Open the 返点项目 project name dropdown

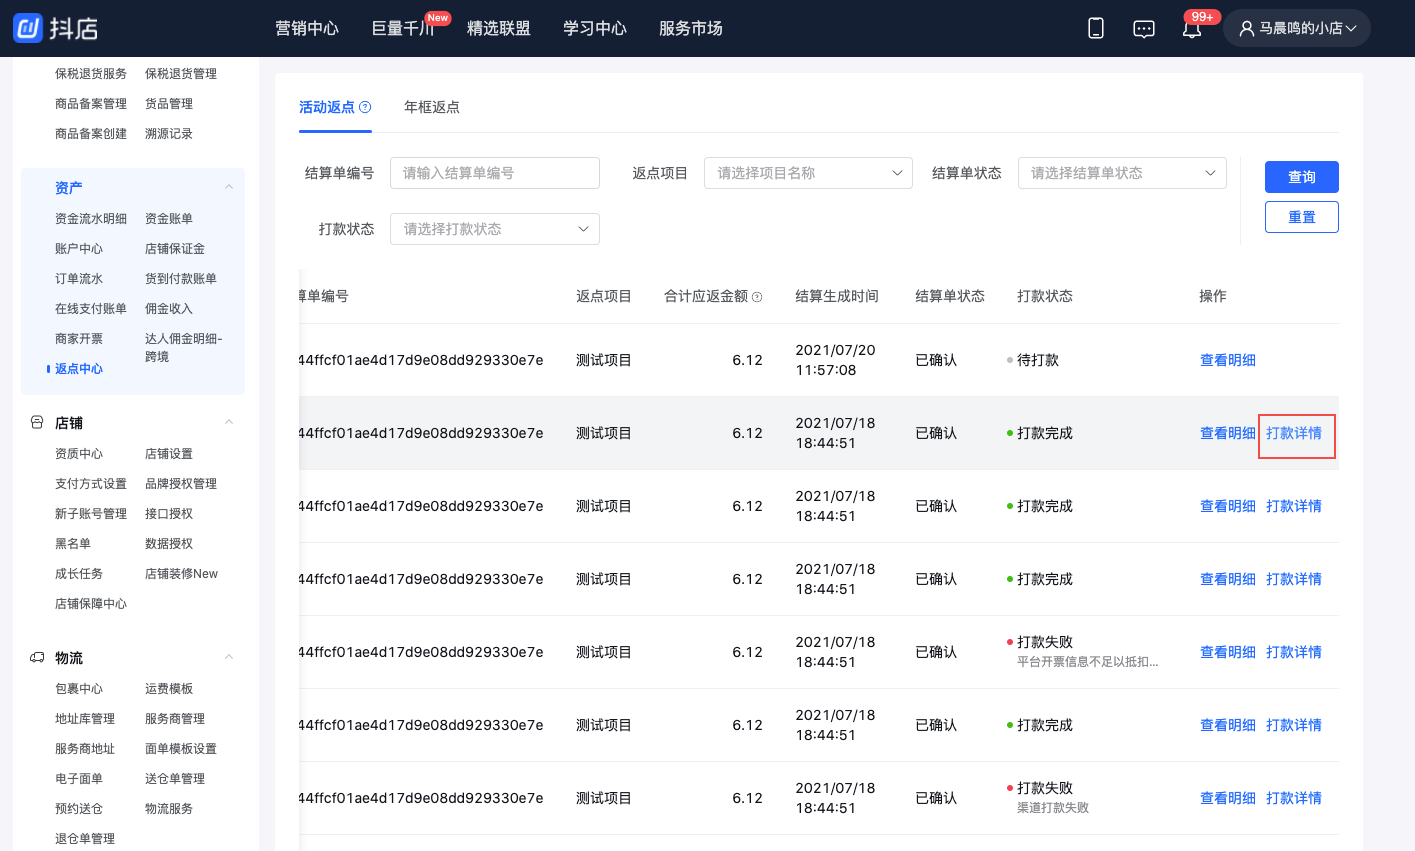click(x=808, y=173)
